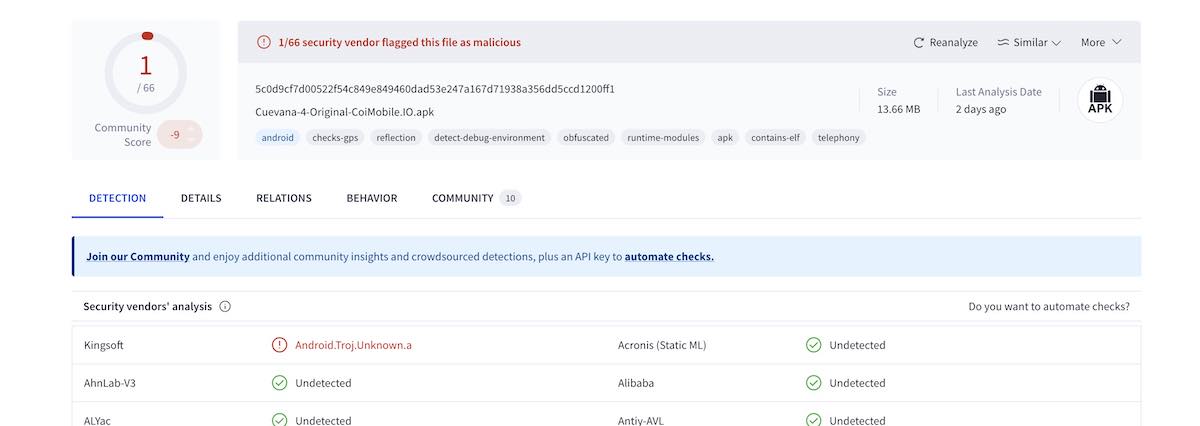
Task: Click the 2 days ago analysis date
Action: 981,109
